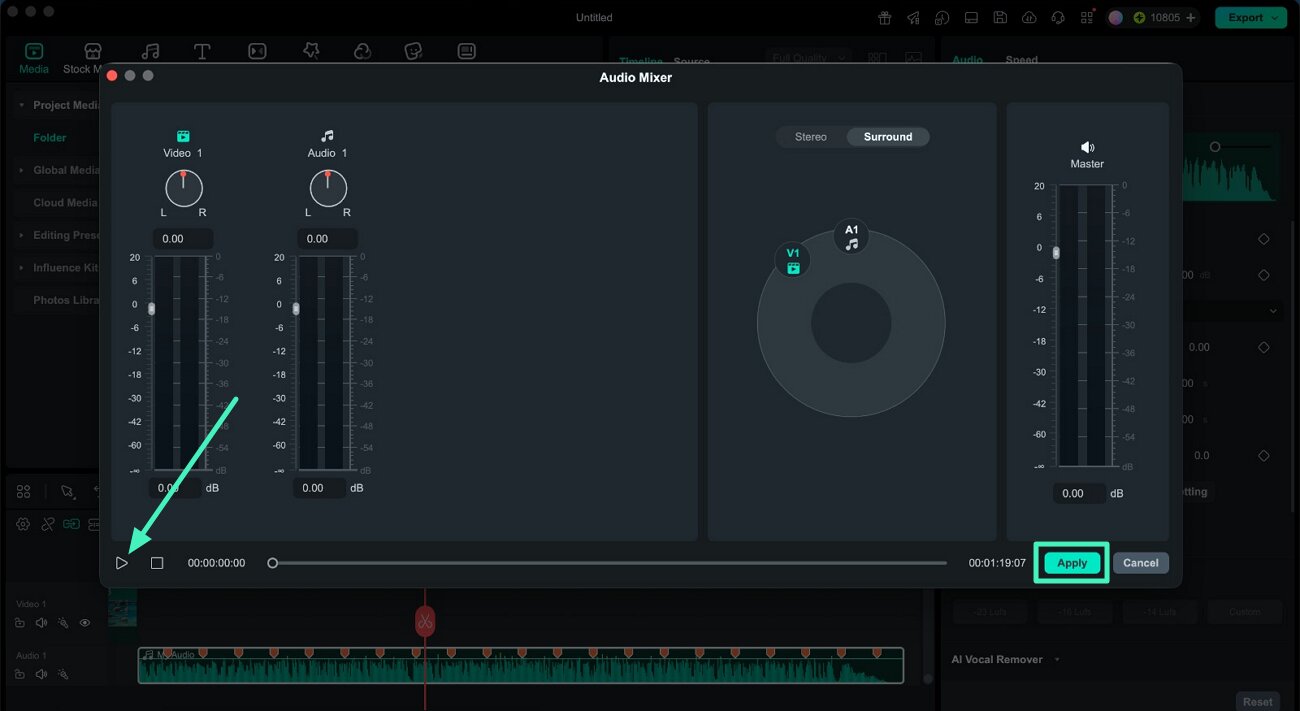The height and width of the screenshot is (711, 1300).
Task: Open the Audio library tab icon
Action: (150, 52)
